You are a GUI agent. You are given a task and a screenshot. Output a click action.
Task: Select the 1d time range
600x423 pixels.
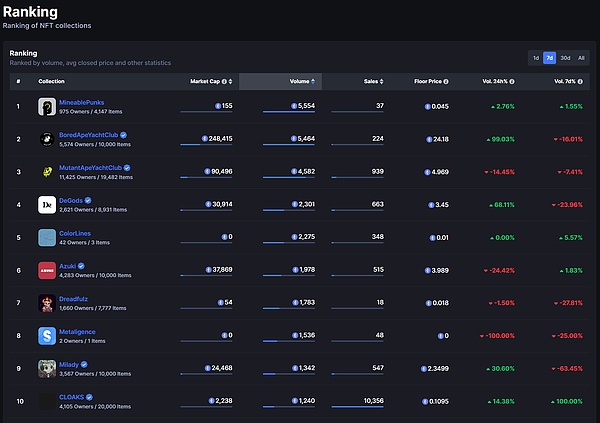535,58
